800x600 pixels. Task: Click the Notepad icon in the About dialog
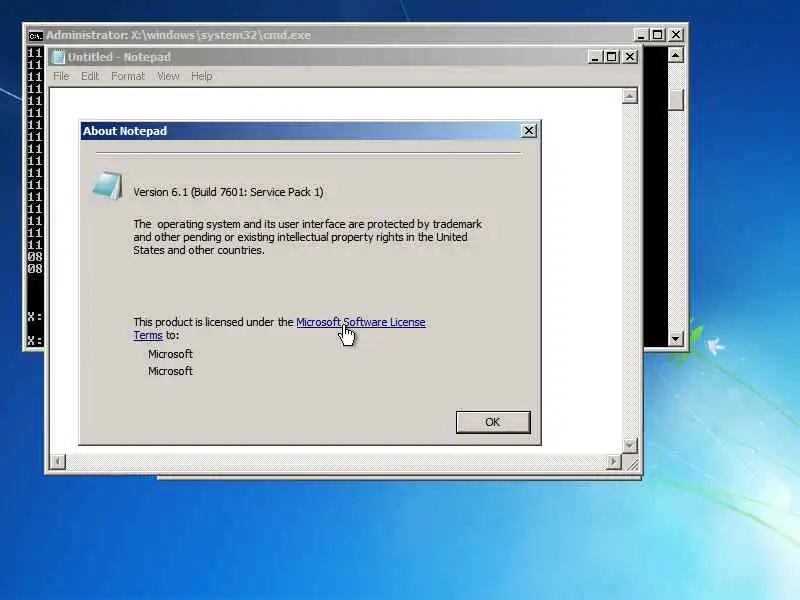pyautogui.click(x=108, y=186)
